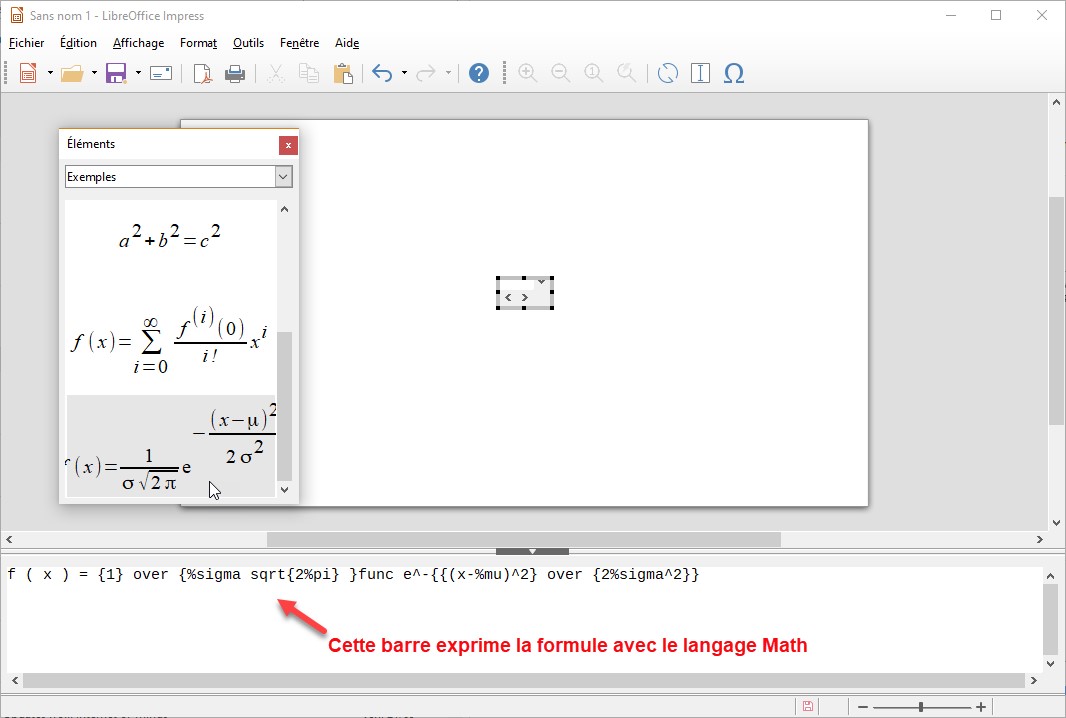
Task: Open the Format menu
Action: (x=198, y=43)
